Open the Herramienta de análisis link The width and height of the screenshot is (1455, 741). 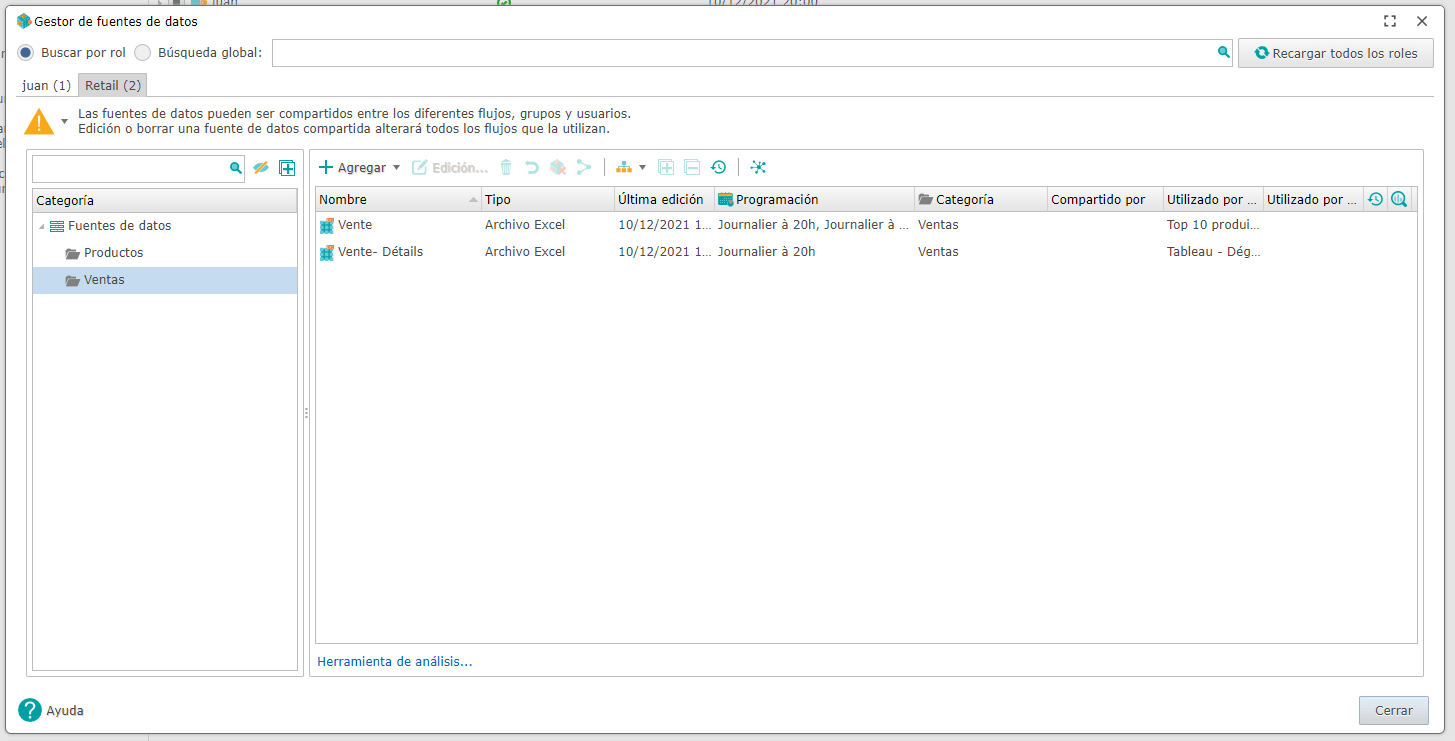pyautogui.click(x=394, y=661)
